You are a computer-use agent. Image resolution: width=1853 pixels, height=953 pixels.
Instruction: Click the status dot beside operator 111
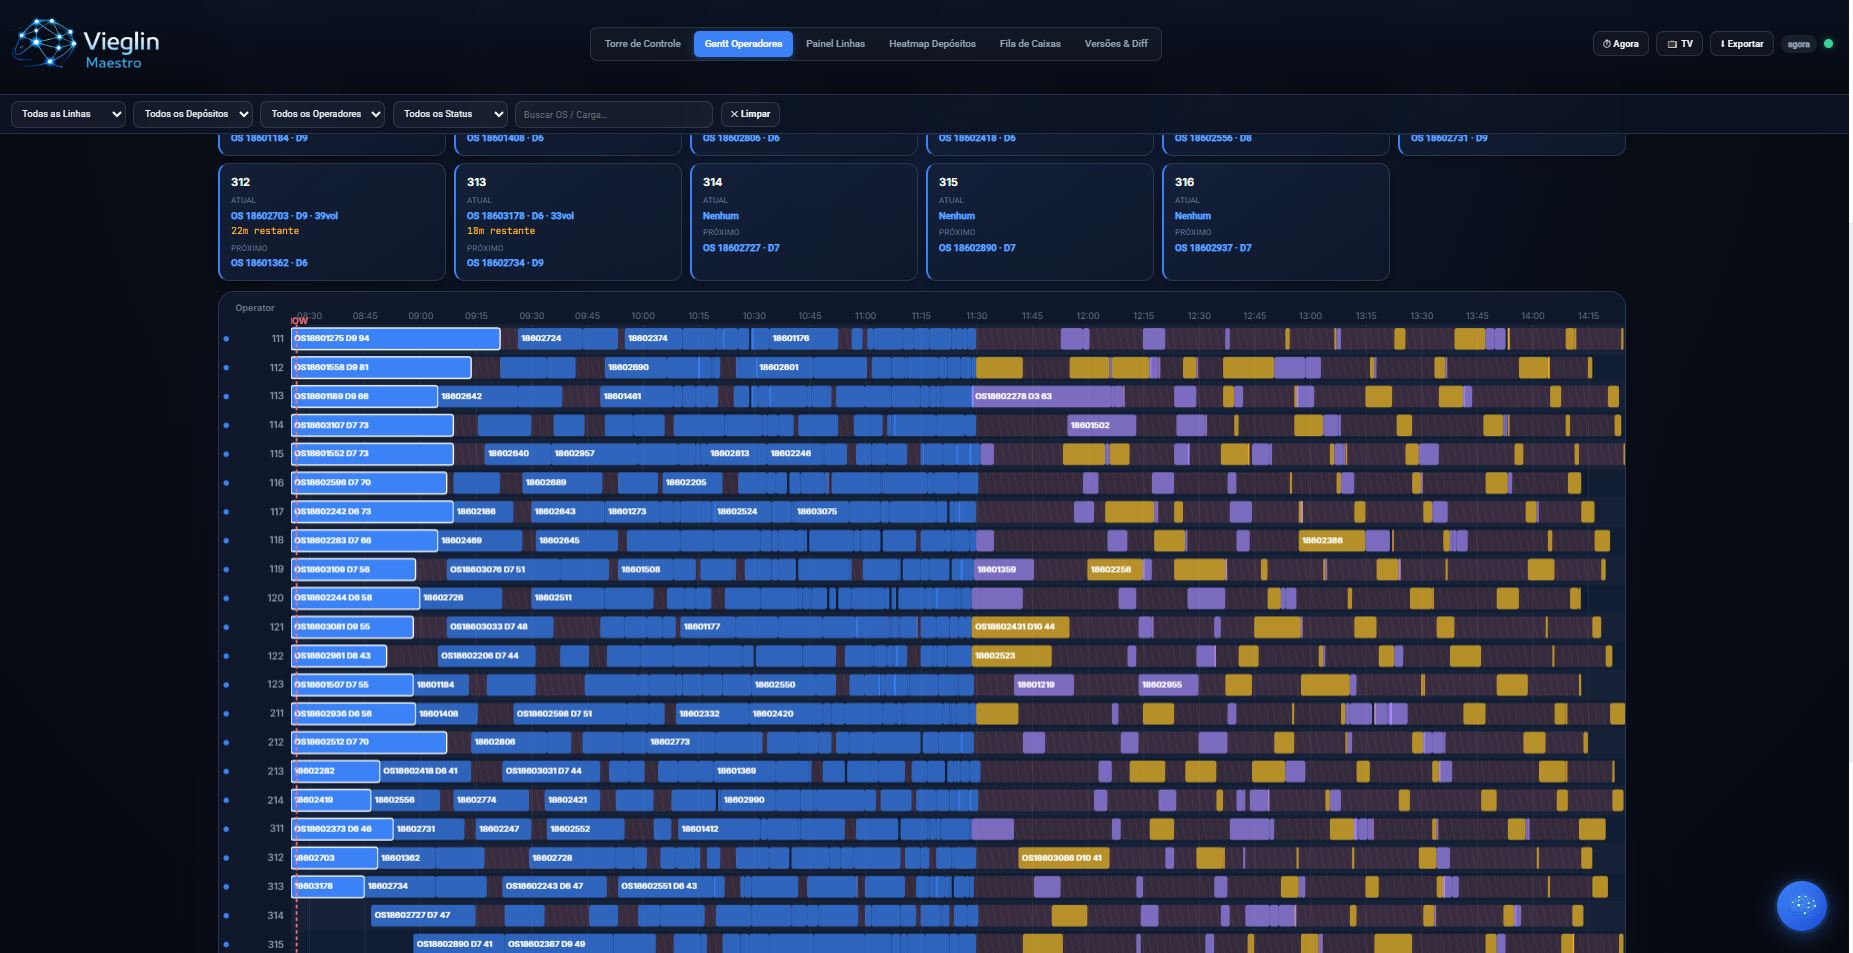[x=226, y=339]
